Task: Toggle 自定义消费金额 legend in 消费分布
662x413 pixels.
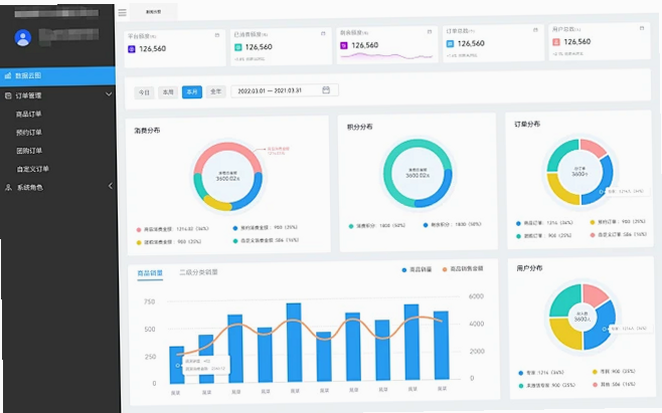Action: point(266,240)
